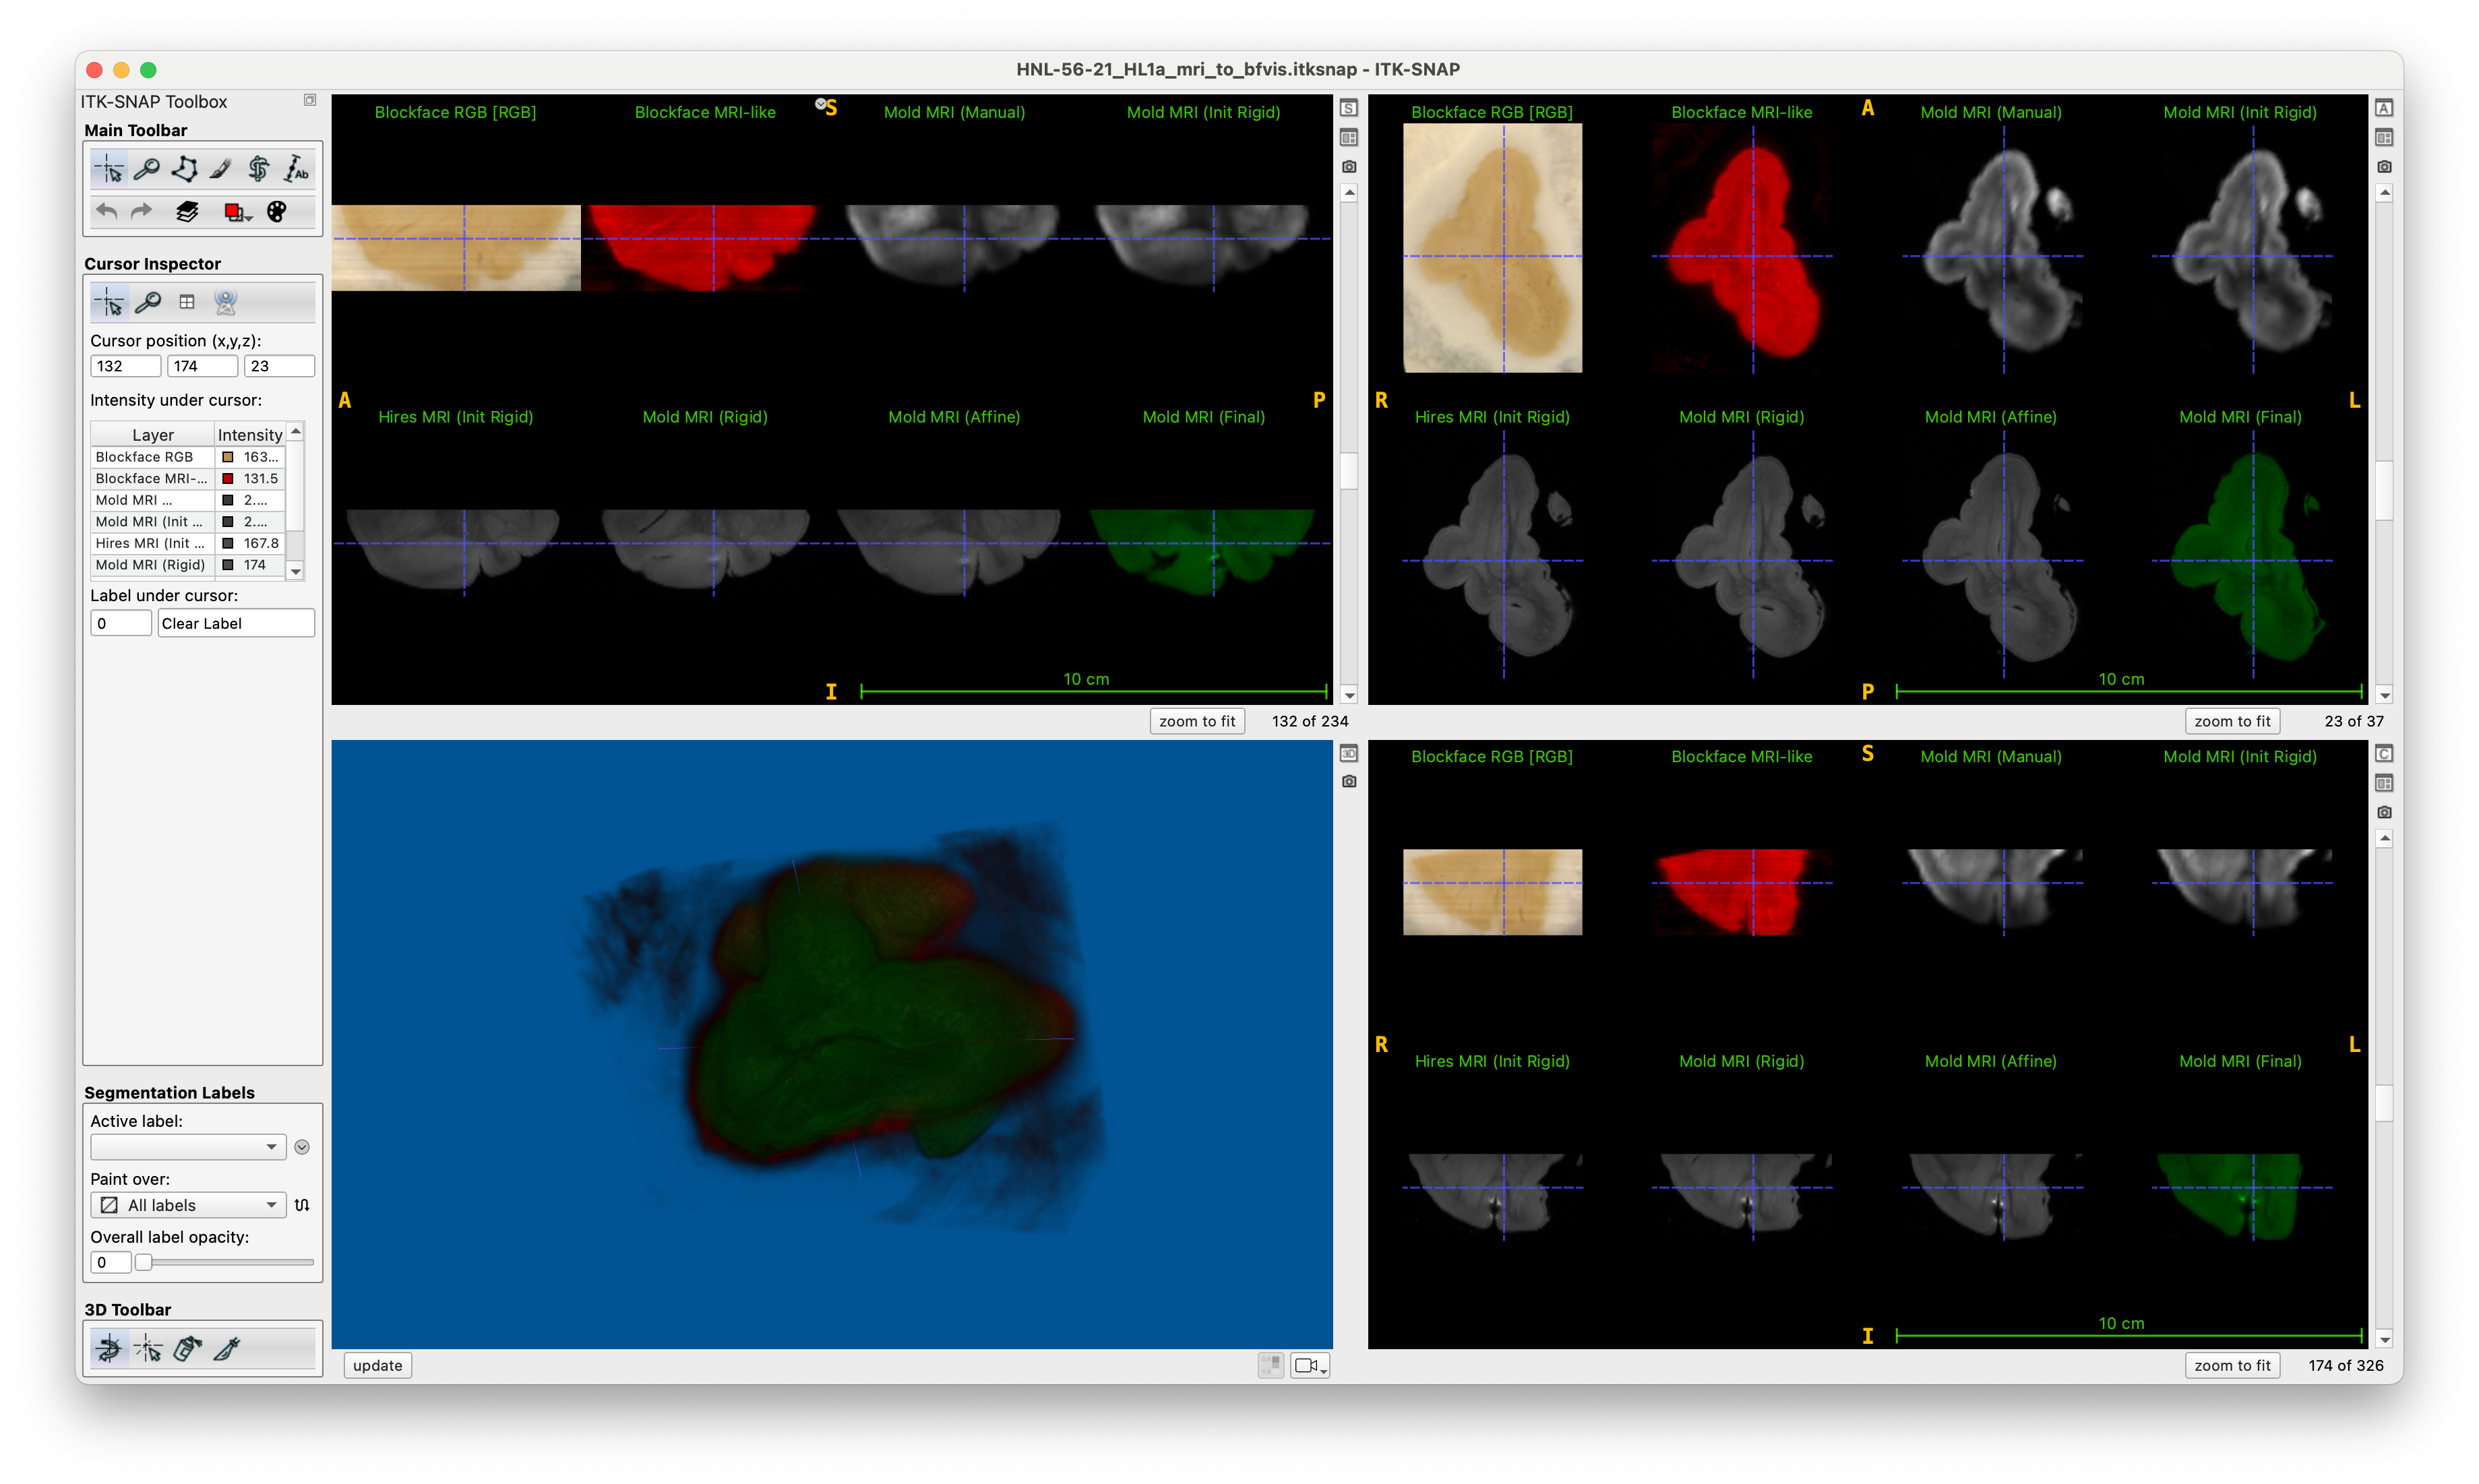Open the color palette label editor icon
2479x1484 pixels.
[x=277, y=211]
